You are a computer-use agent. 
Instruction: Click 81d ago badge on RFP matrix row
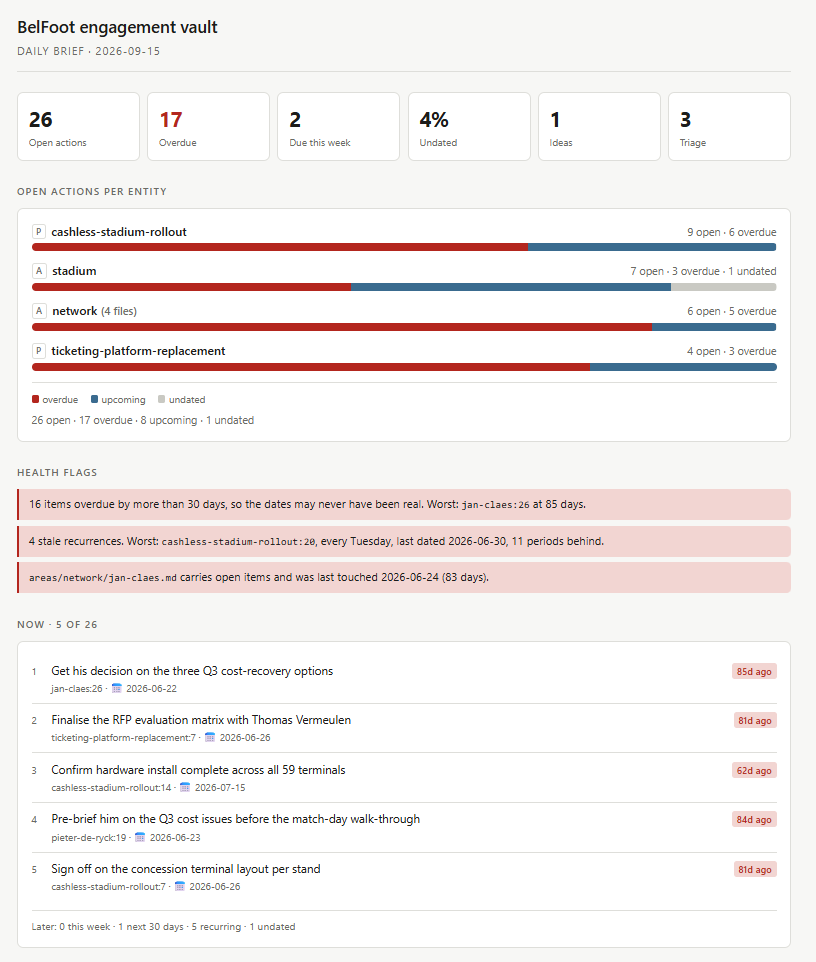point(755,720)
